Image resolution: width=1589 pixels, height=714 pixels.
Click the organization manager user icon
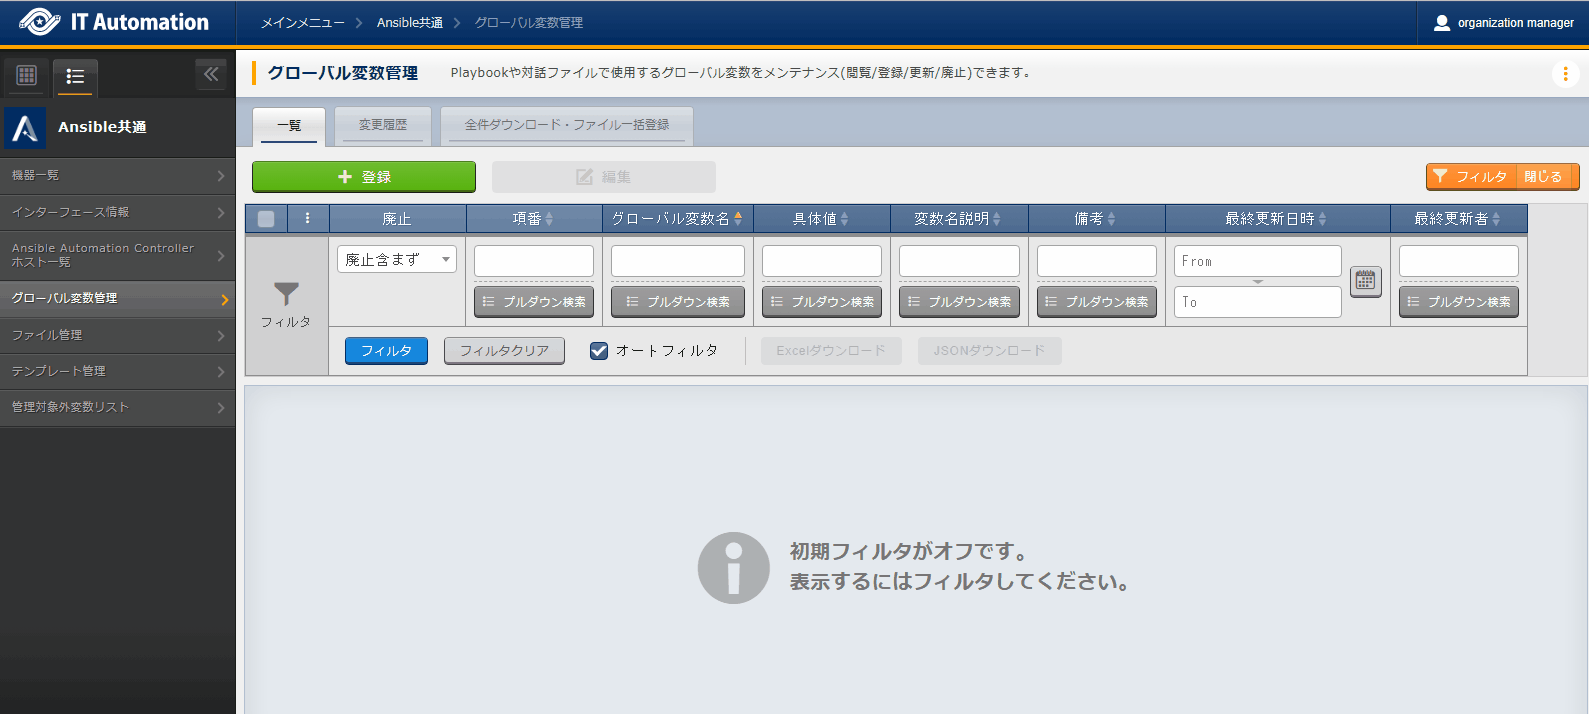[1441, 23]
